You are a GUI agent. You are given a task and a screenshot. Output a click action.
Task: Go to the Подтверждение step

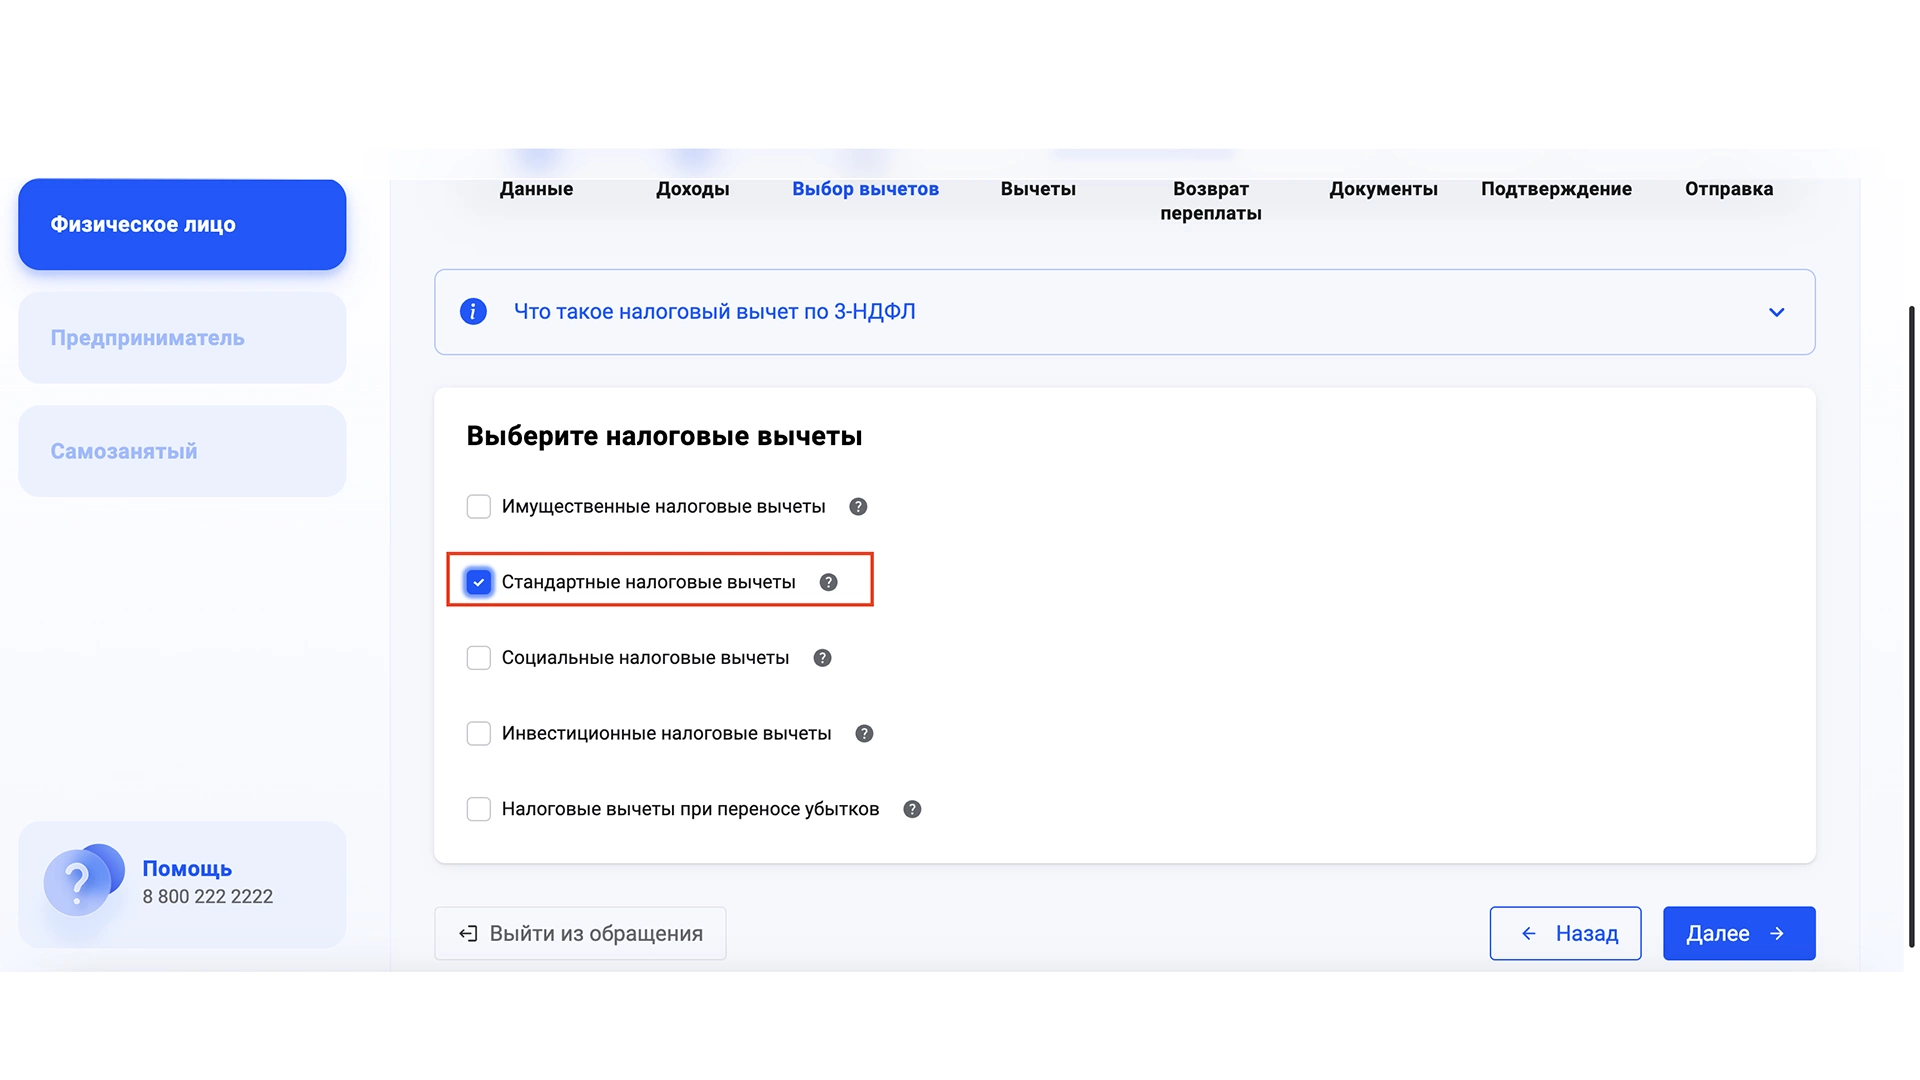[1556, 189]
